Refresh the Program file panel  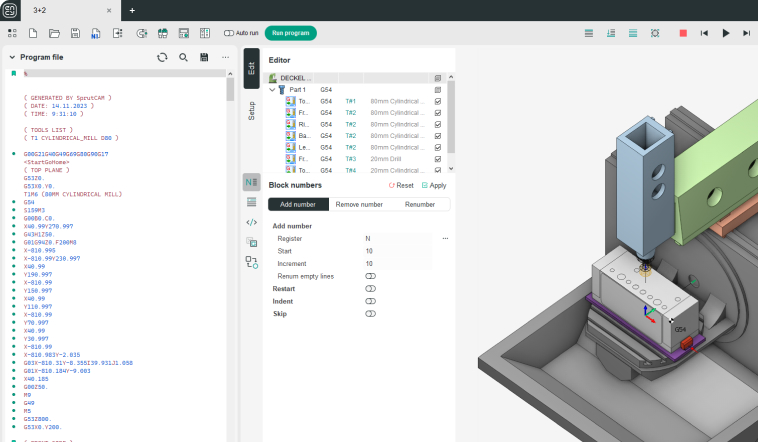pos(162,57)
